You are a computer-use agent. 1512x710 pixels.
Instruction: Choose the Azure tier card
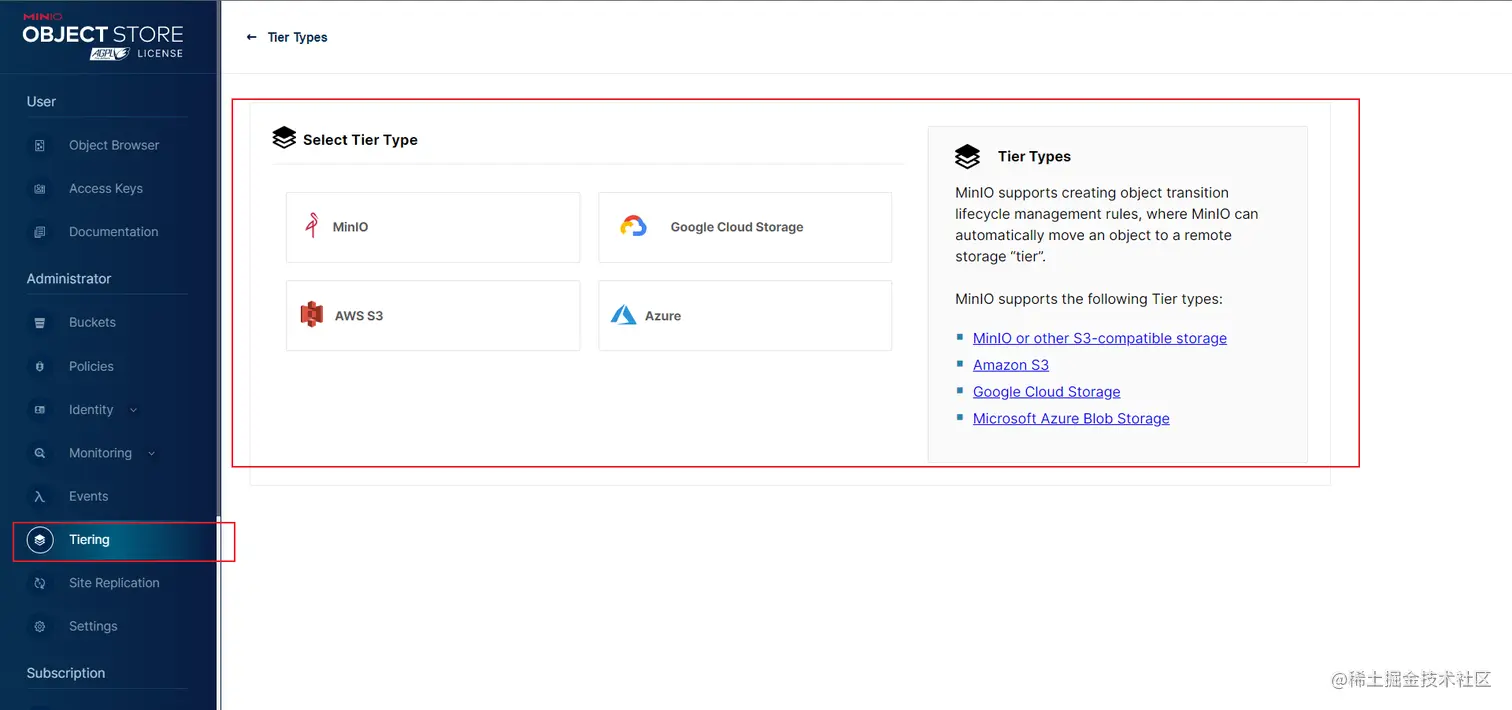point(745,315)
